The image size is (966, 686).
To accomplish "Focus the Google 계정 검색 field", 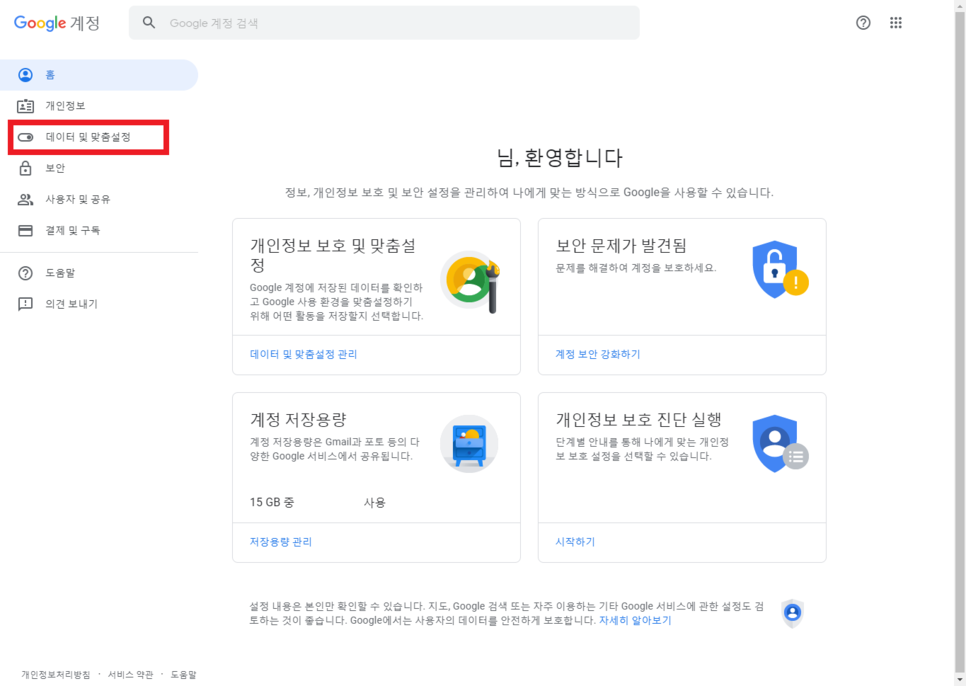I will 384,23.
